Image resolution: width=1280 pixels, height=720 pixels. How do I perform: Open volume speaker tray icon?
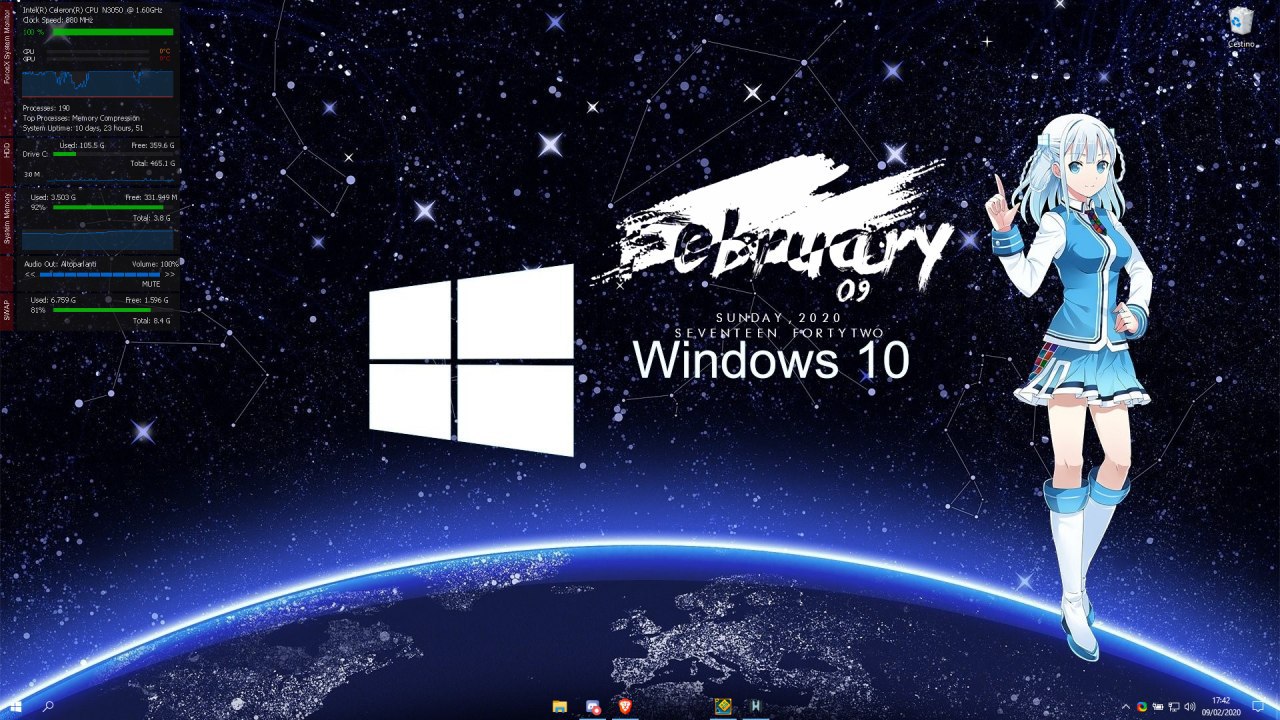1190,707
